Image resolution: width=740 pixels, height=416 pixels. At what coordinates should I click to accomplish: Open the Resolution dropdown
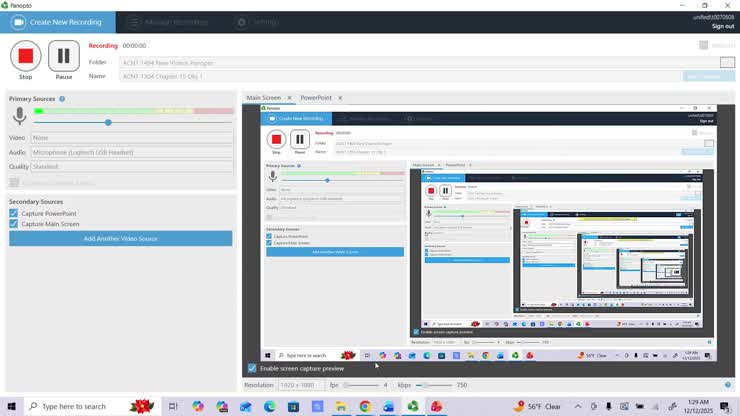click(x=301, y=385)
